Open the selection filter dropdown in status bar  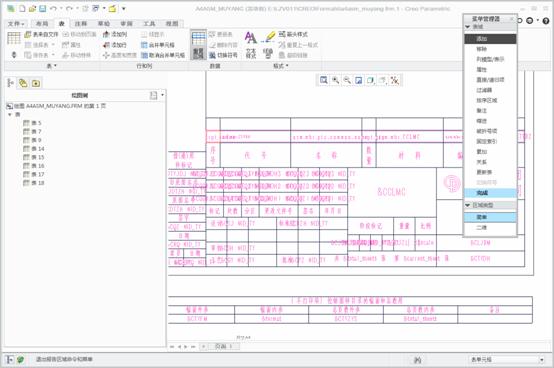(541, 360)
